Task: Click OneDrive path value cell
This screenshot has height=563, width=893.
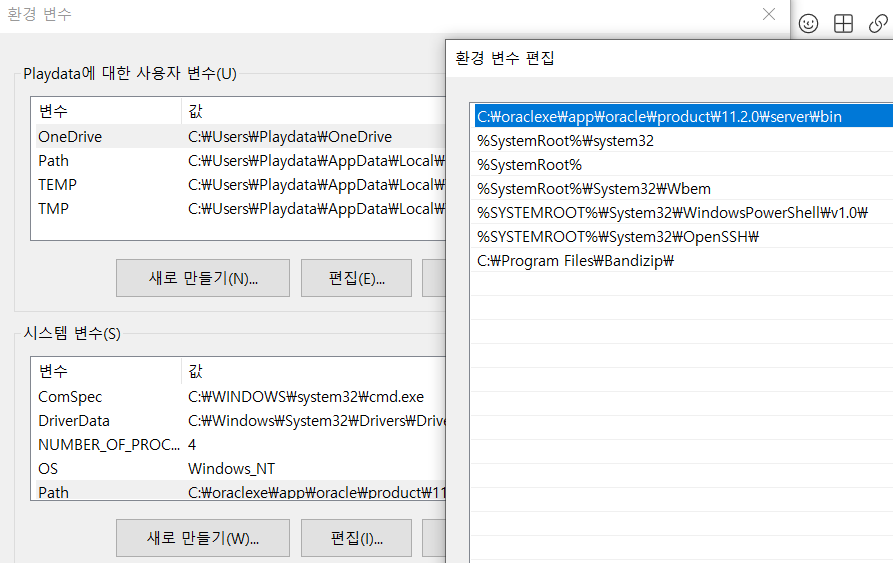Action: 290,137
